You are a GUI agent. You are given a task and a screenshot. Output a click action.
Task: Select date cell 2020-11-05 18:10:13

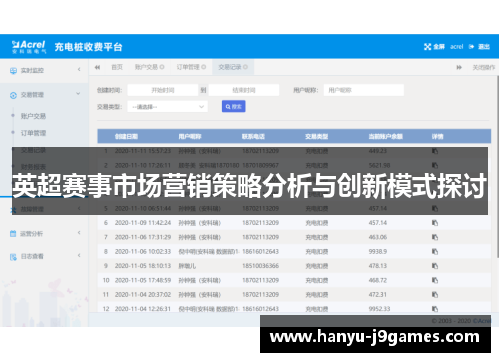[x=143, y=266]
